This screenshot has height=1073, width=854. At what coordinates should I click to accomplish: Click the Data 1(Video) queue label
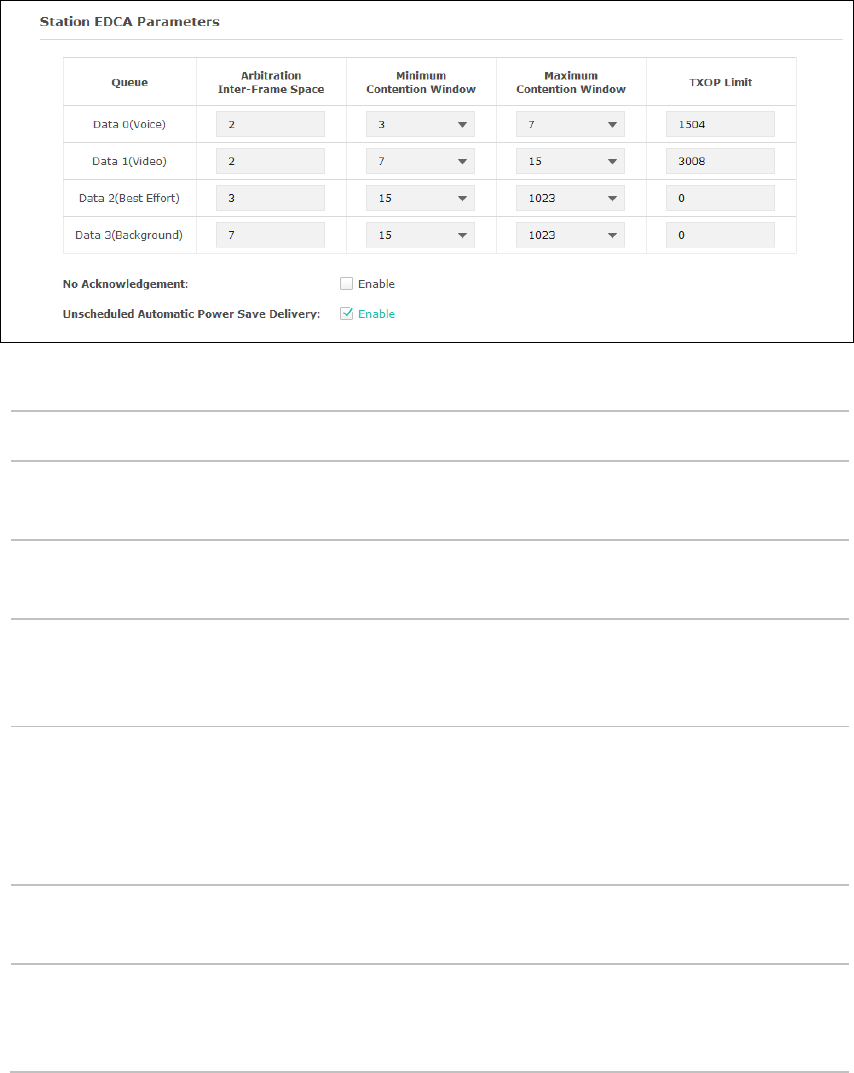pyautogui.click(x=129, y=161)
